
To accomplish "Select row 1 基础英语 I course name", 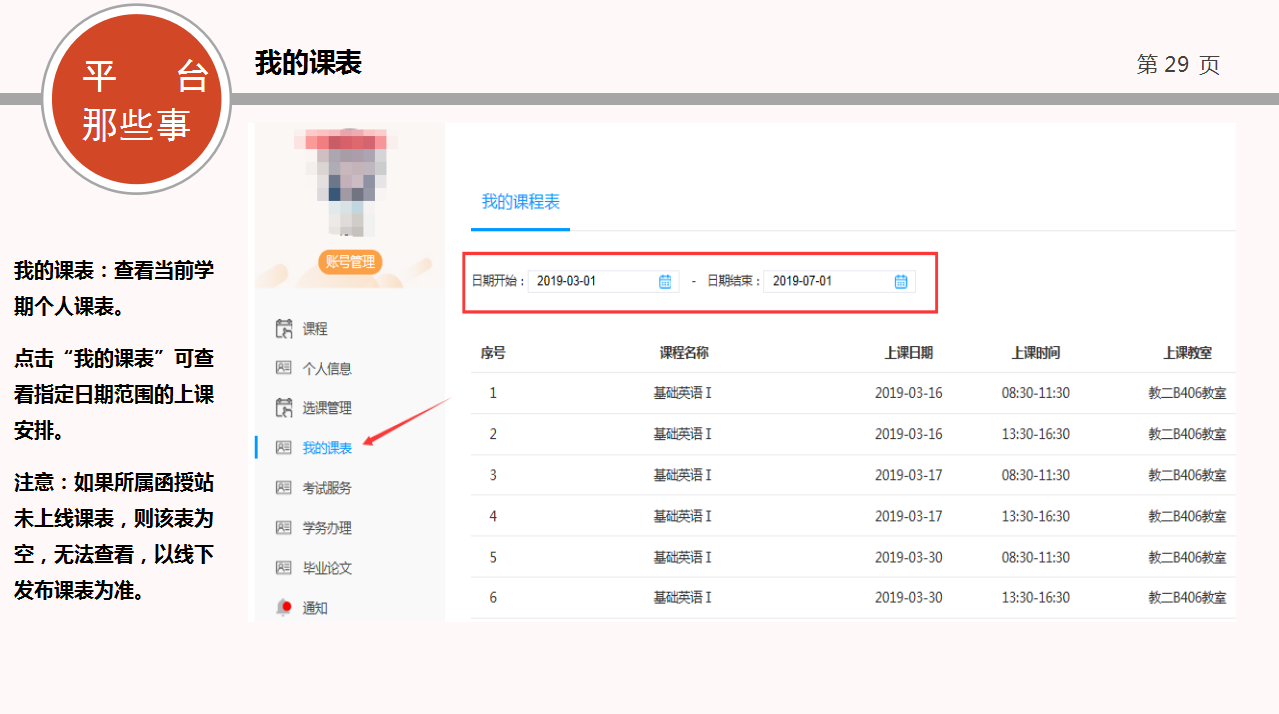I will point(682,393).
